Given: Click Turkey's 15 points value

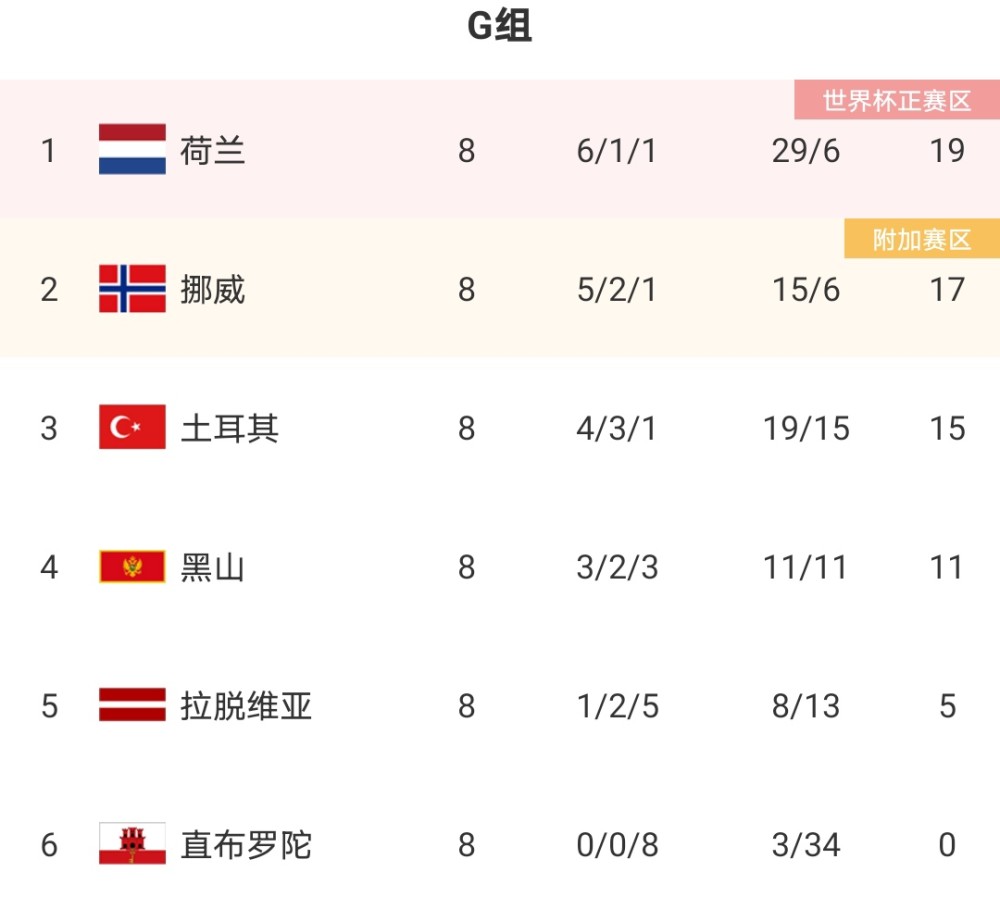Looking at the screenshot, I should tap(947, 428).
